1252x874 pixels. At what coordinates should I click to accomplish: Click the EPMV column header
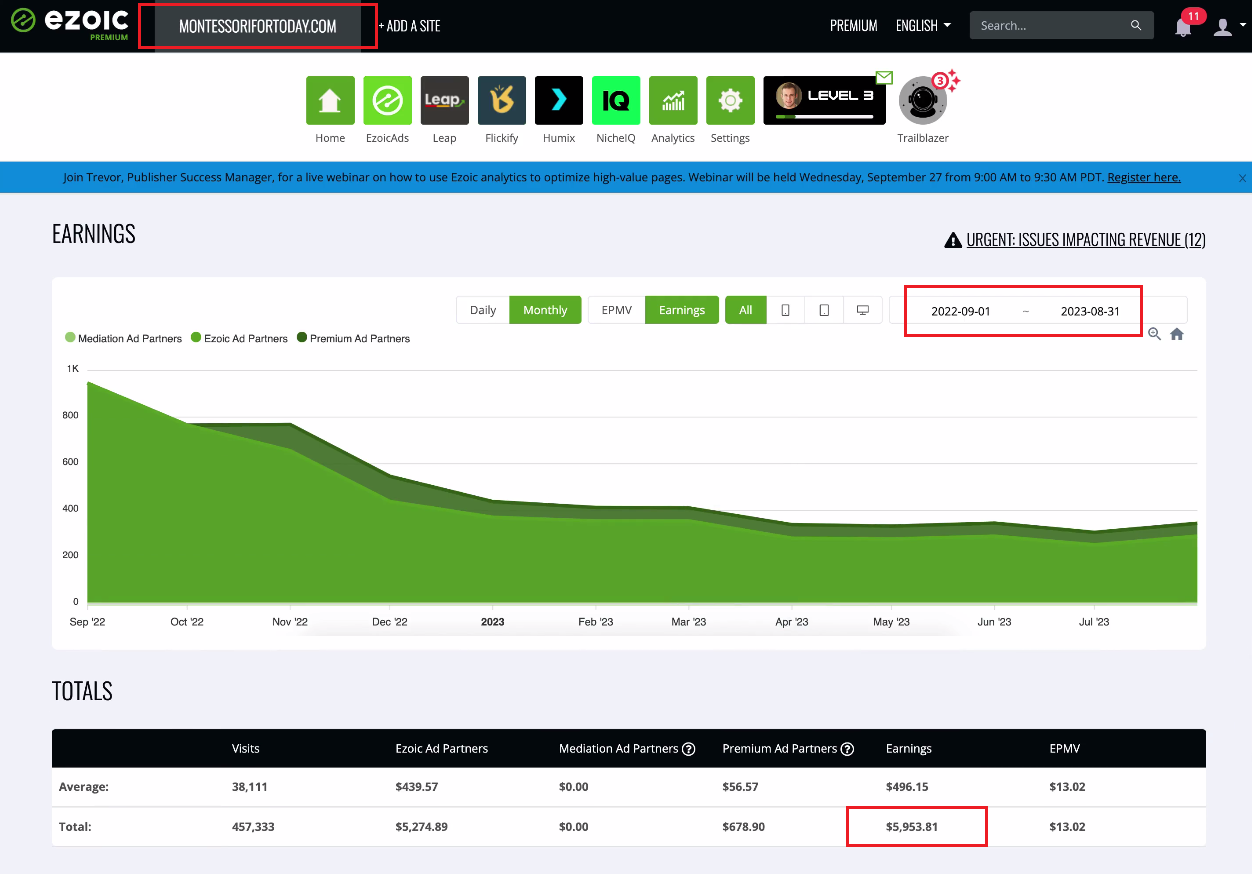pos(1065,749)
